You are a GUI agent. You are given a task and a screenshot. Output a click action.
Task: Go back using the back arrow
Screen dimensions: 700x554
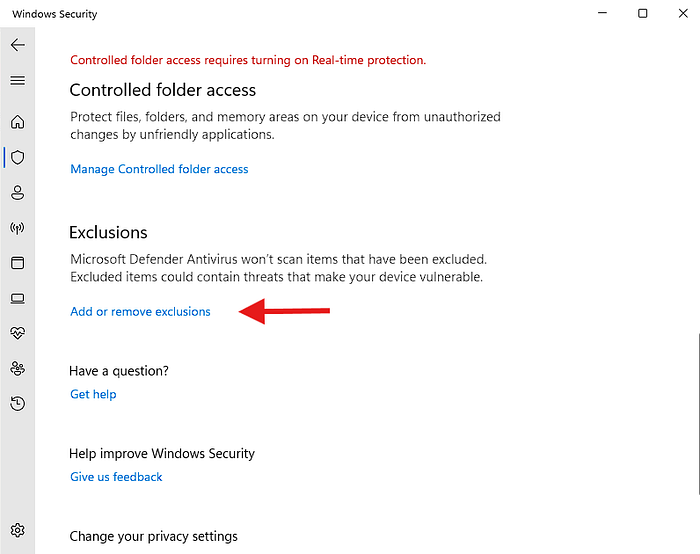(x=17, y=45)
